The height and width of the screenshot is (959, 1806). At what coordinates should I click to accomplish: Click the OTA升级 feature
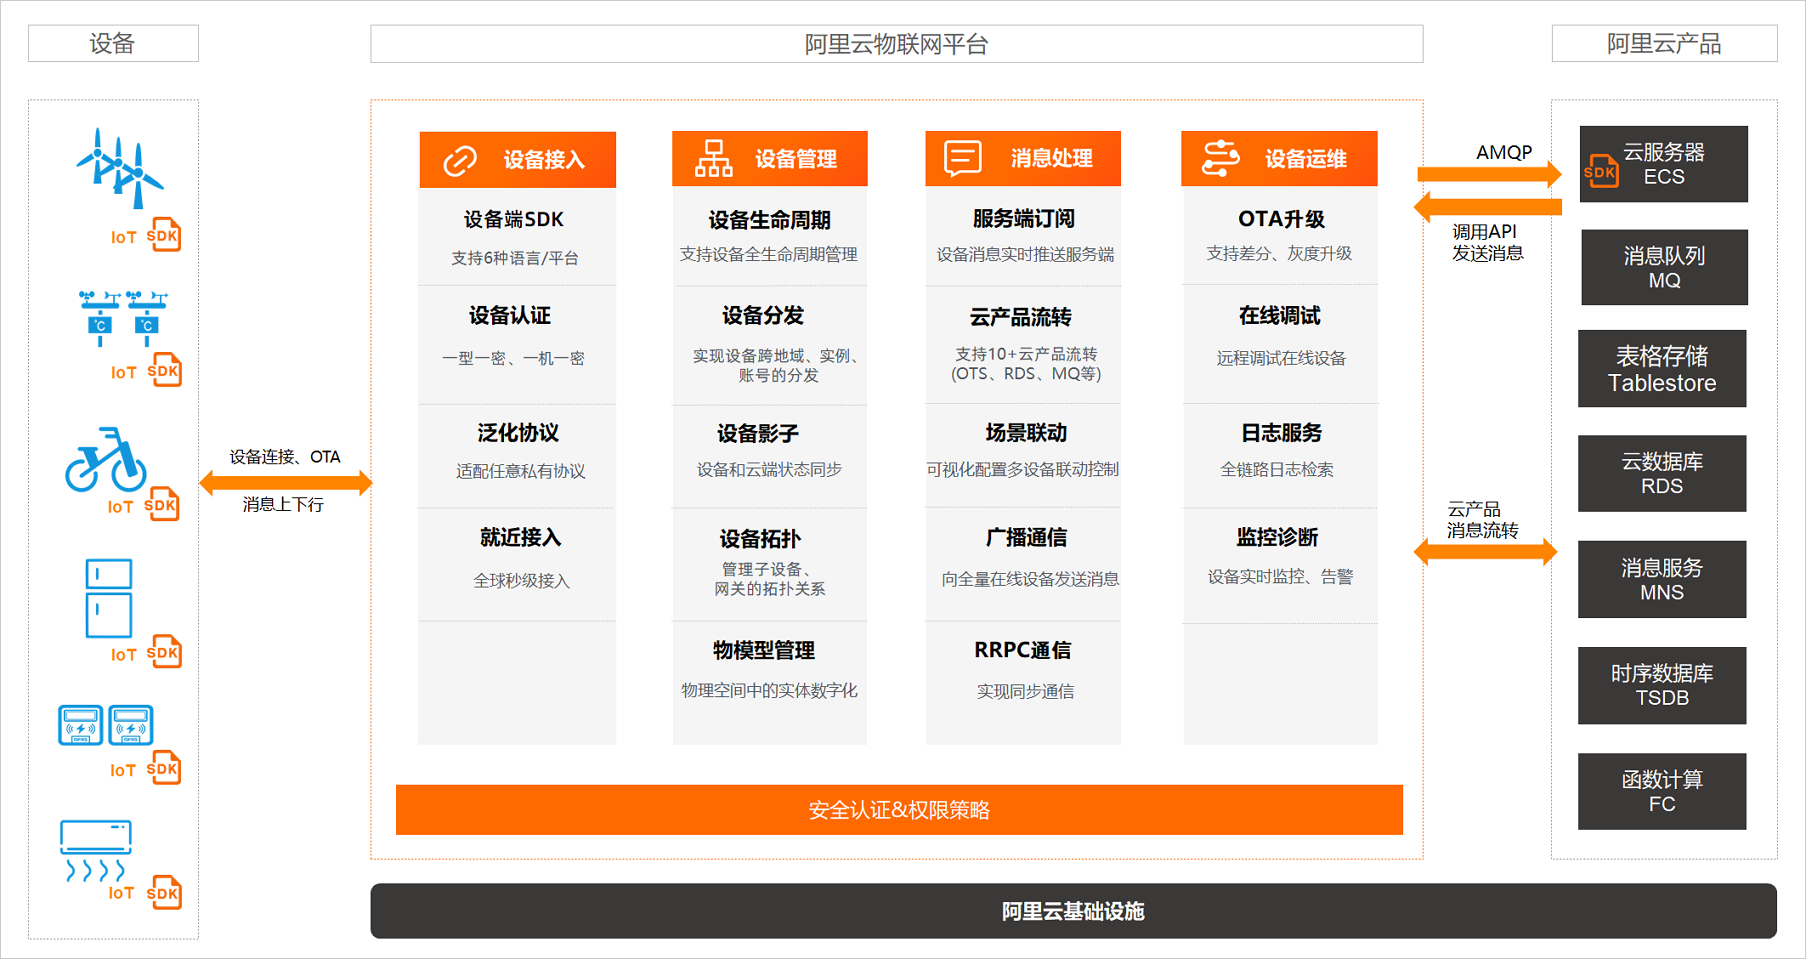click(x=1281, y=219)
